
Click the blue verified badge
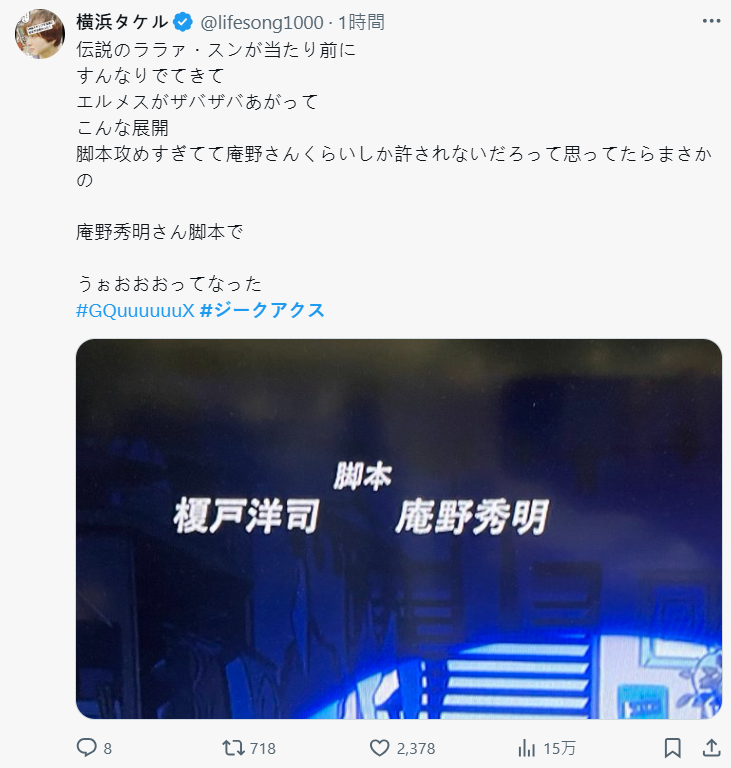[x=183, y=23]
